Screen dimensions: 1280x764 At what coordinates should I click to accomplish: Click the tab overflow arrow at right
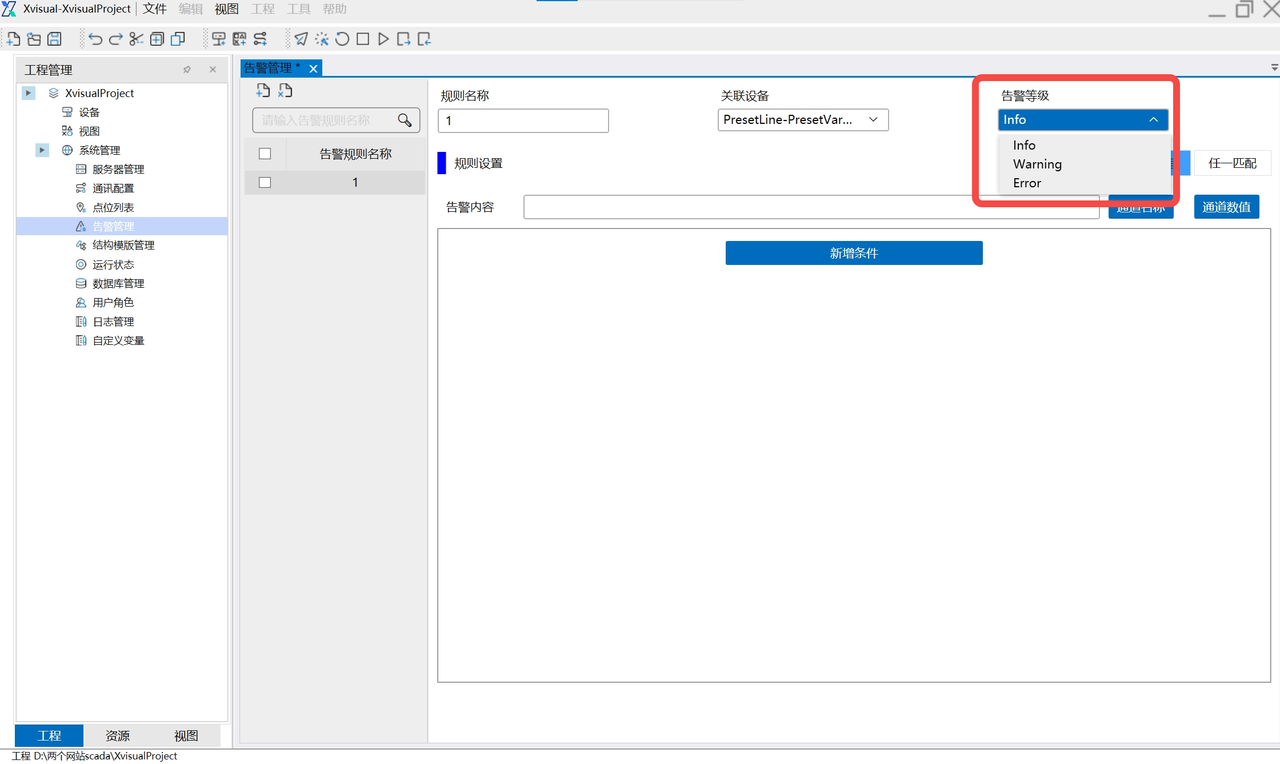[1274, 68]
